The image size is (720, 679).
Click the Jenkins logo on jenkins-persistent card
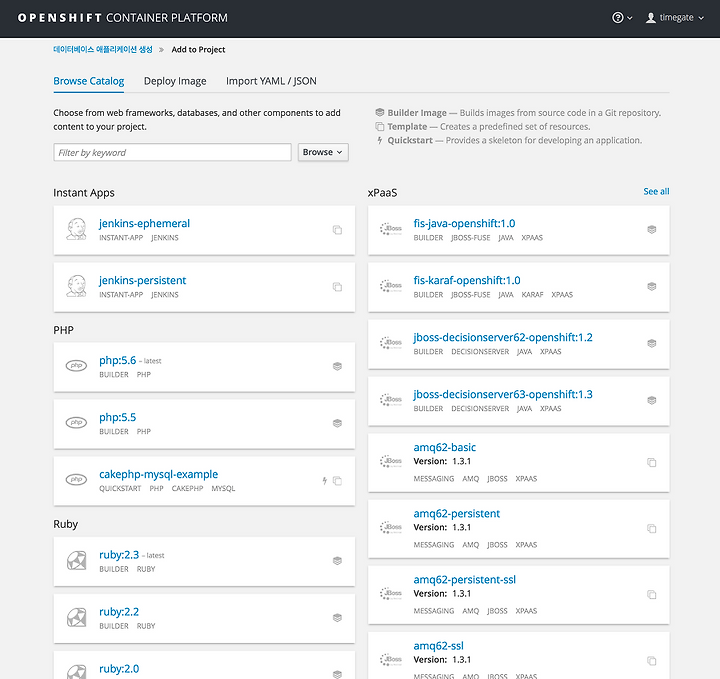[76, 286]
